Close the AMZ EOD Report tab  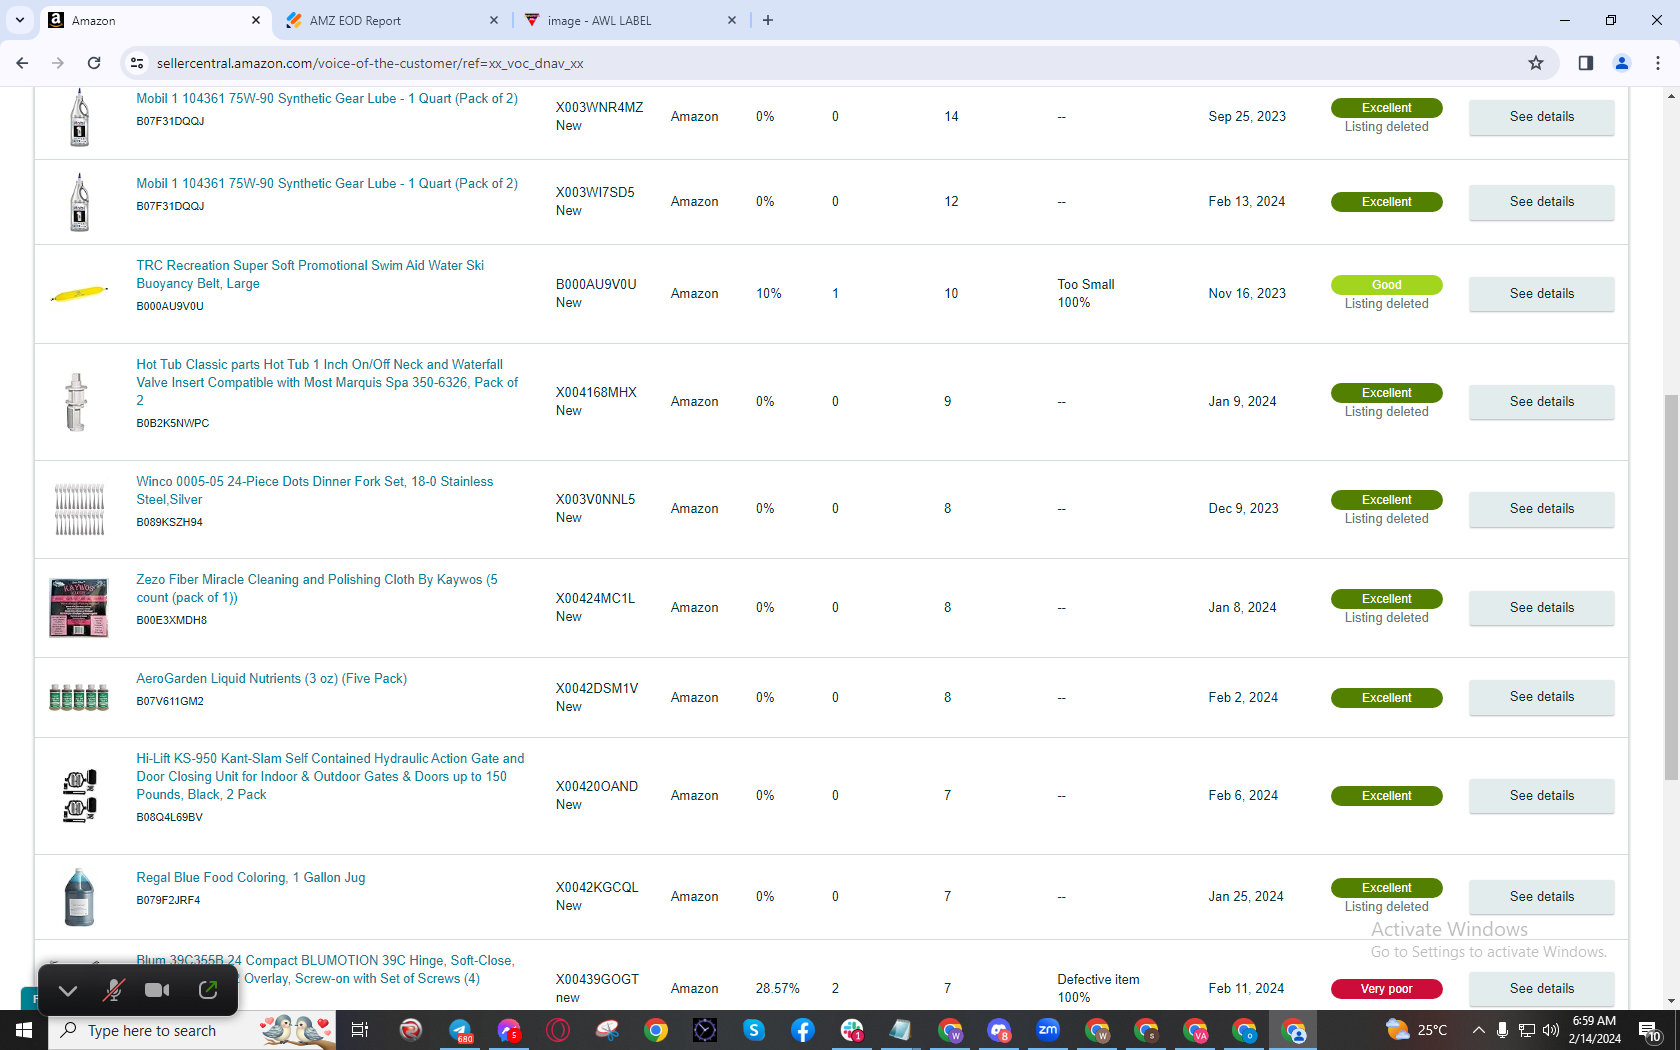coord(494,20)
